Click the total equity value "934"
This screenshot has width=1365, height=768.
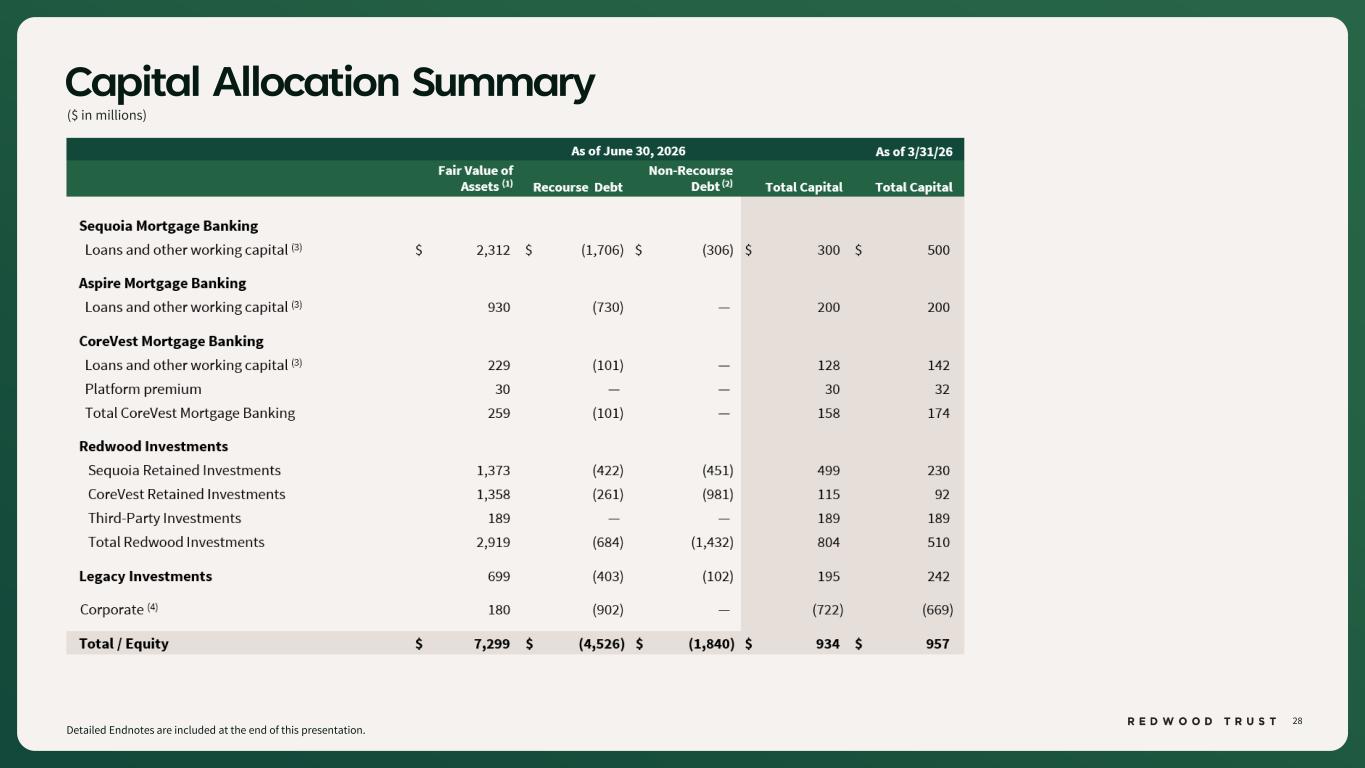coord(828,643)
